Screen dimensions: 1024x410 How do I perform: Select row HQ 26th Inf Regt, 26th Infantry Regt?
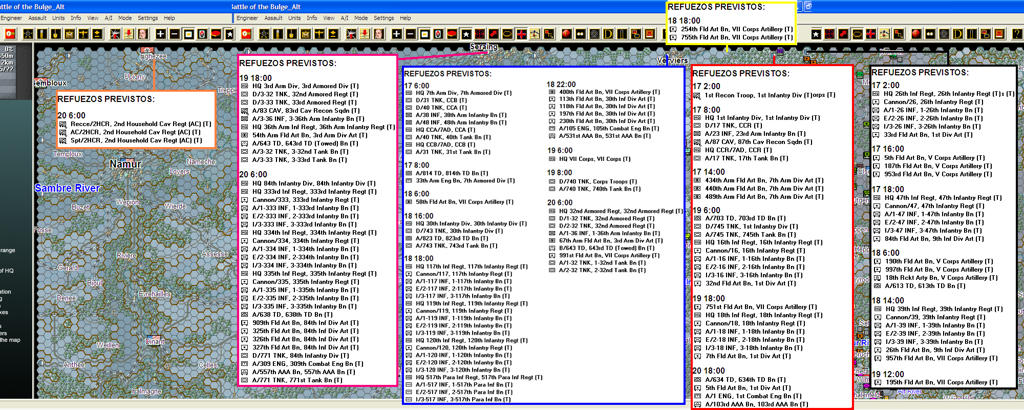point(944,94)
